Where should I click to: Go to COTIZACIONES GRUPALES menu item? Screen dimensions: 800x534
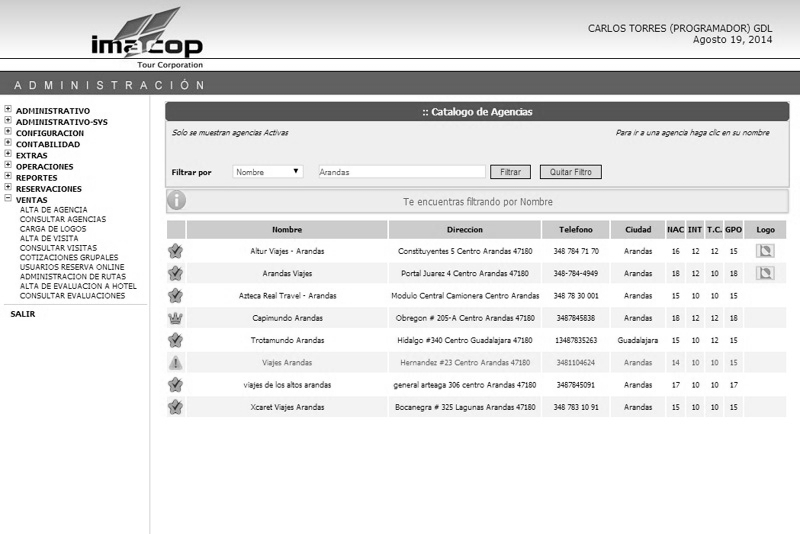pyautogui.click(x=71, y=257)
